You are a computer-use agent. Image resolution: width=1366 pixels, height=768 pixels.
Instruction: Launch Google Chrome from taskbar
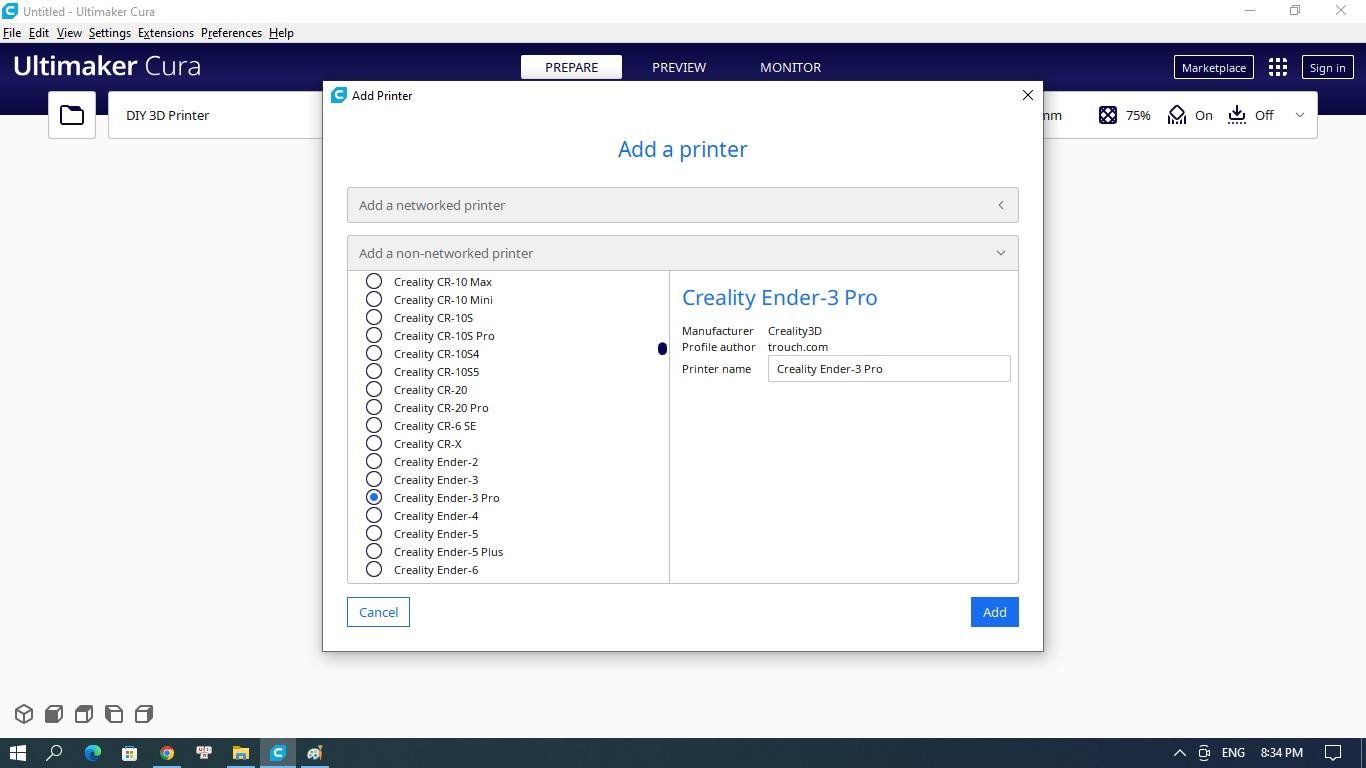click(x=167, y=753)
